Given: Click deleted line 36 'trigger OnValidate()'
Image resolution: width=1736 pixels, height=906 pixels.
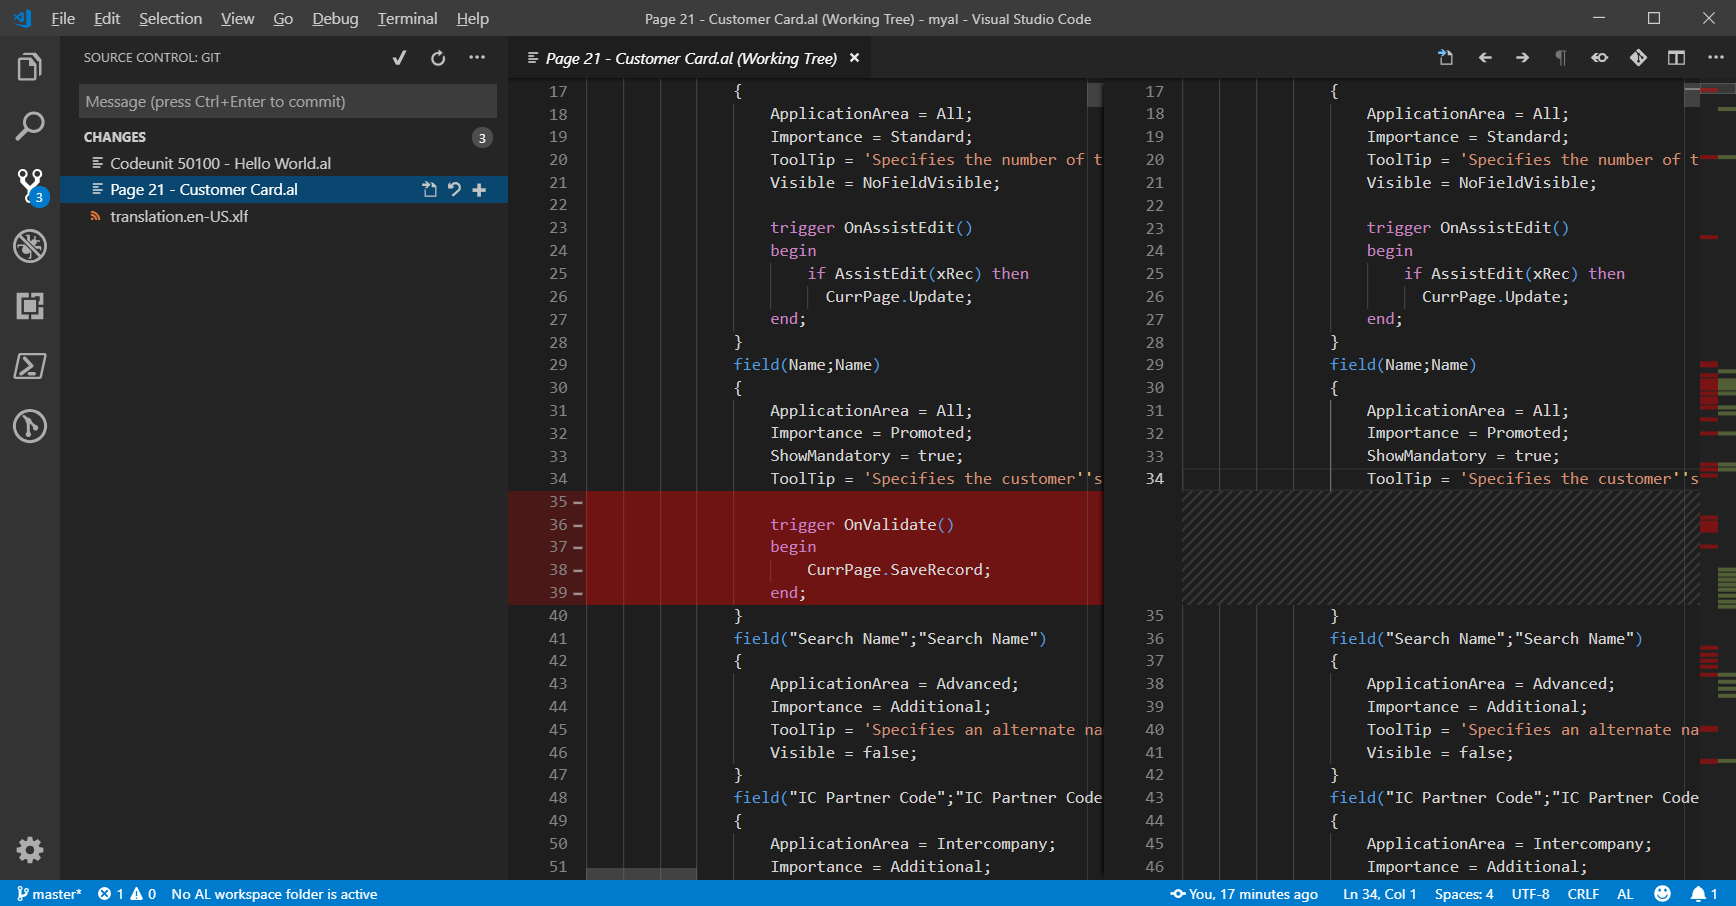Looking at the screenshot, I should [x=862, y=525].
